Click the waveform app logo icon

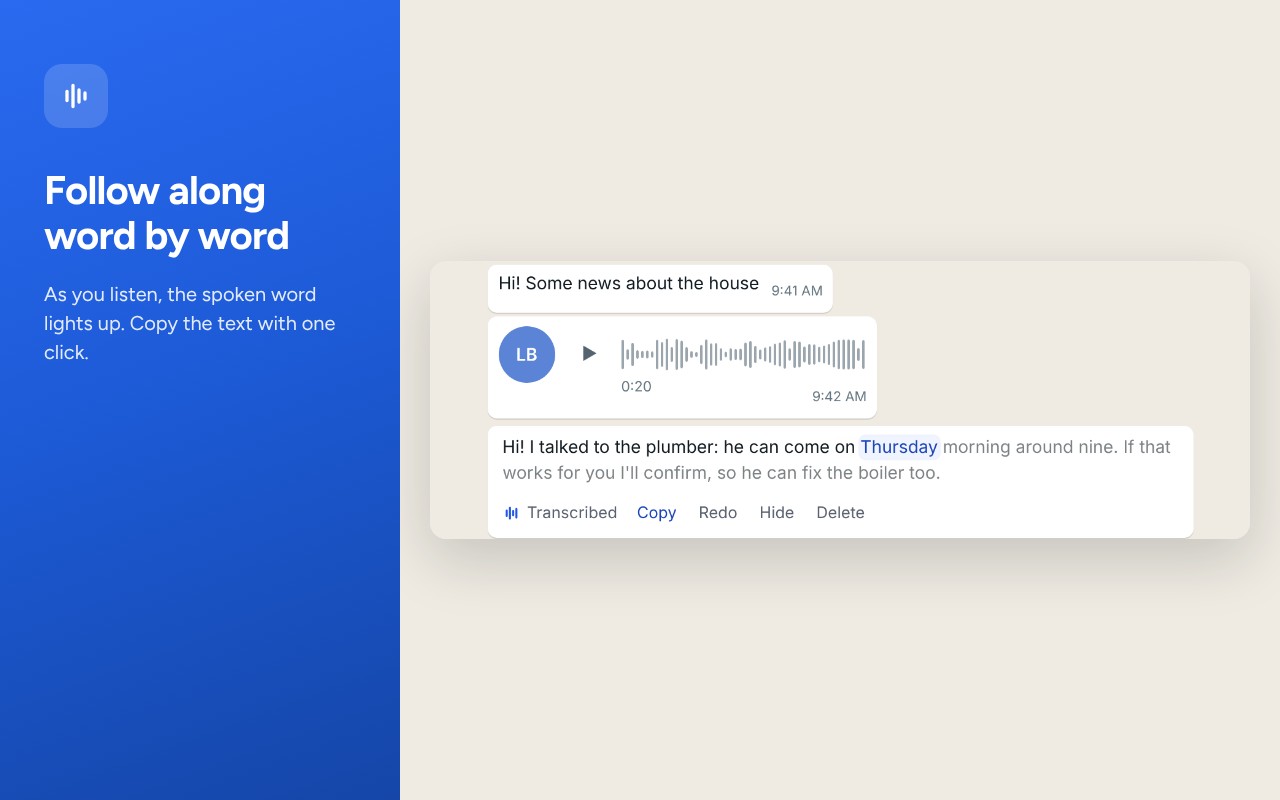[76, 96]
